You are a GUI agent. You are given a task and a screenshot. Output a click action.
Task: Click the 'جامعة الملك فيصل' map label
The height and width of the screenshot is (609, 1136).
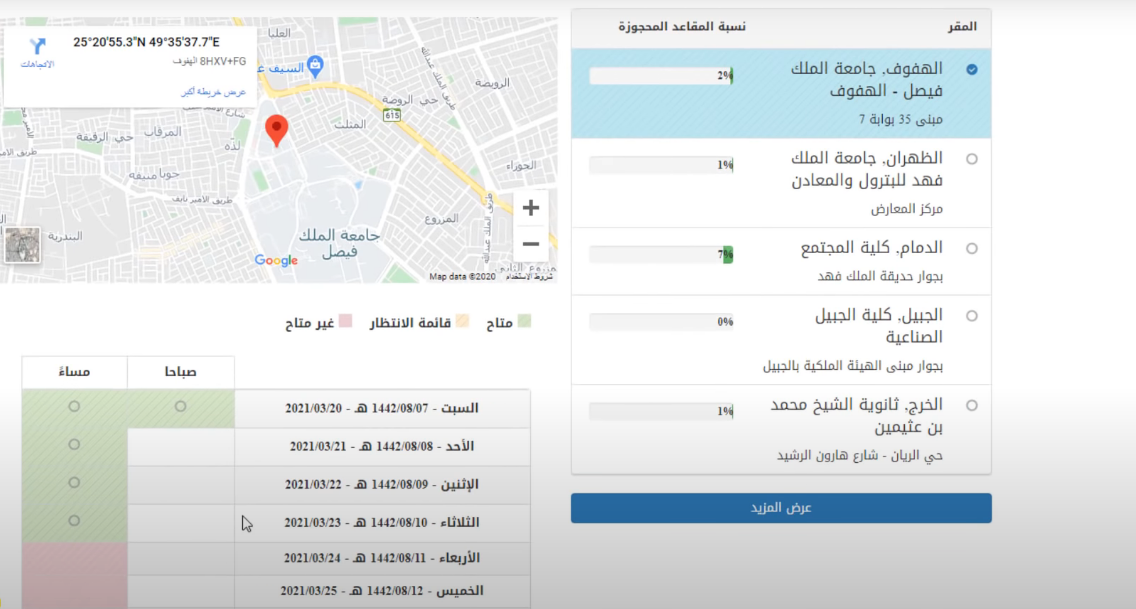click(x=339, y=243)
